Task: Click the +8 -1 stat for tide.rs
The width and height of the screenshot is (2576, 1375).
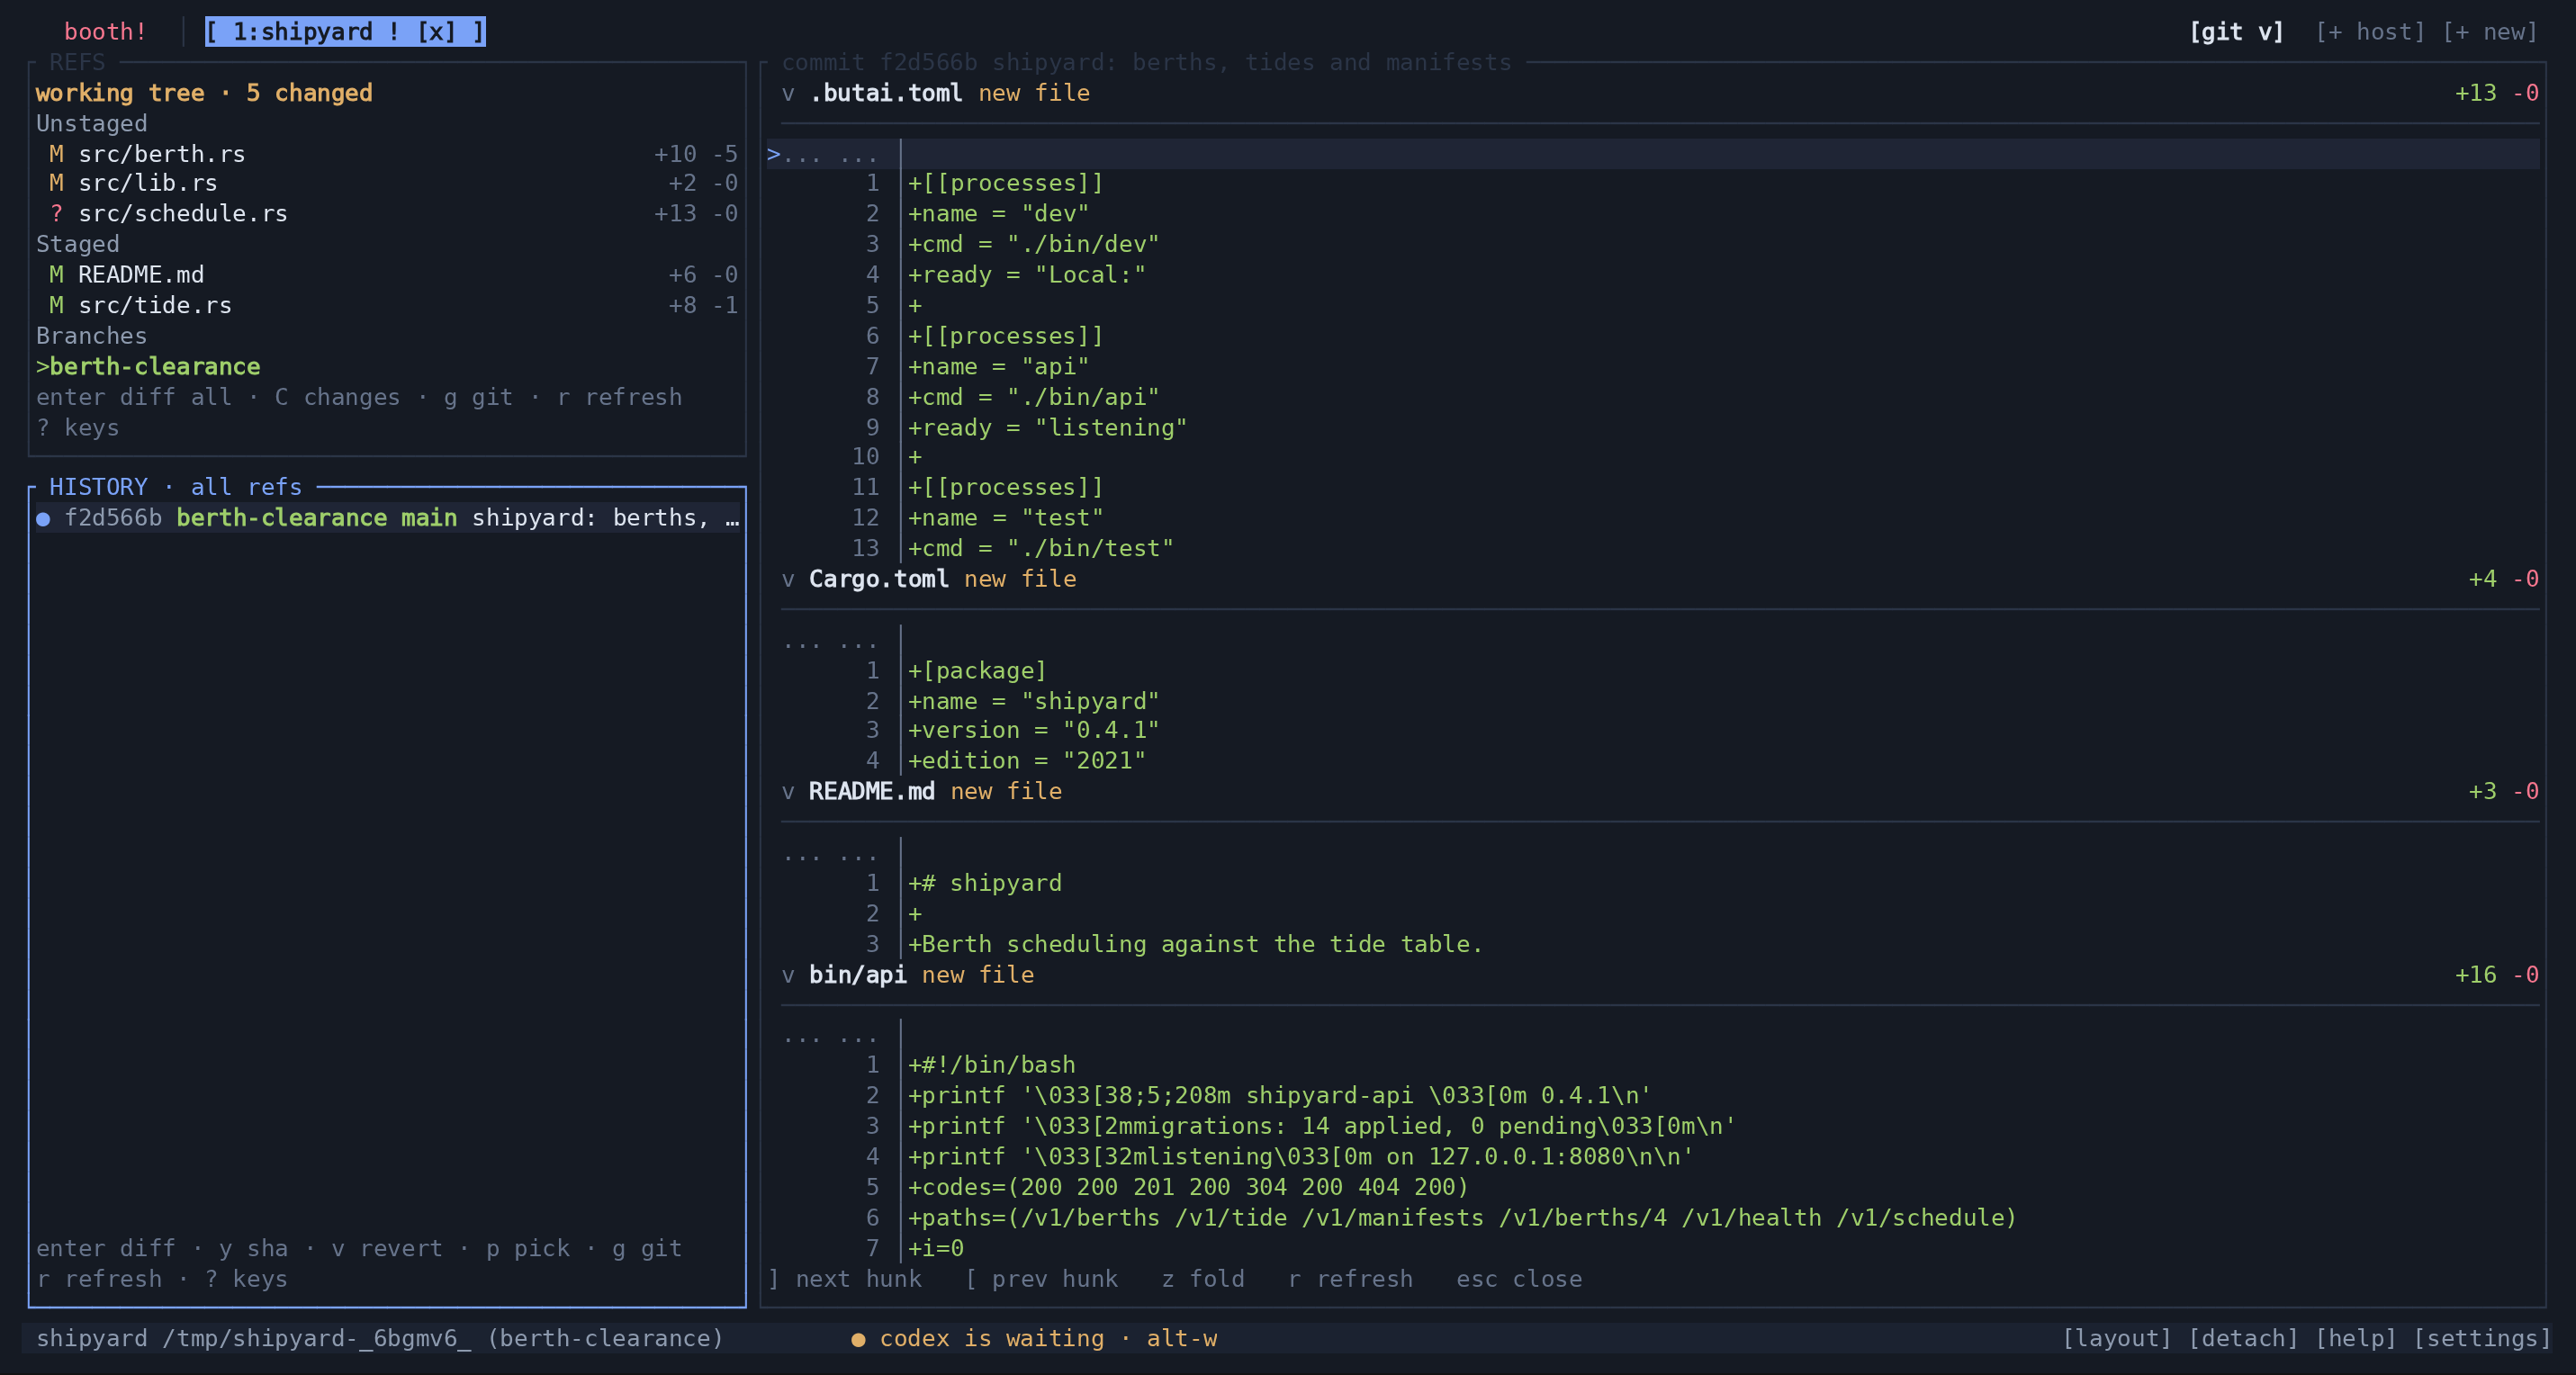Action: [703, 305]
